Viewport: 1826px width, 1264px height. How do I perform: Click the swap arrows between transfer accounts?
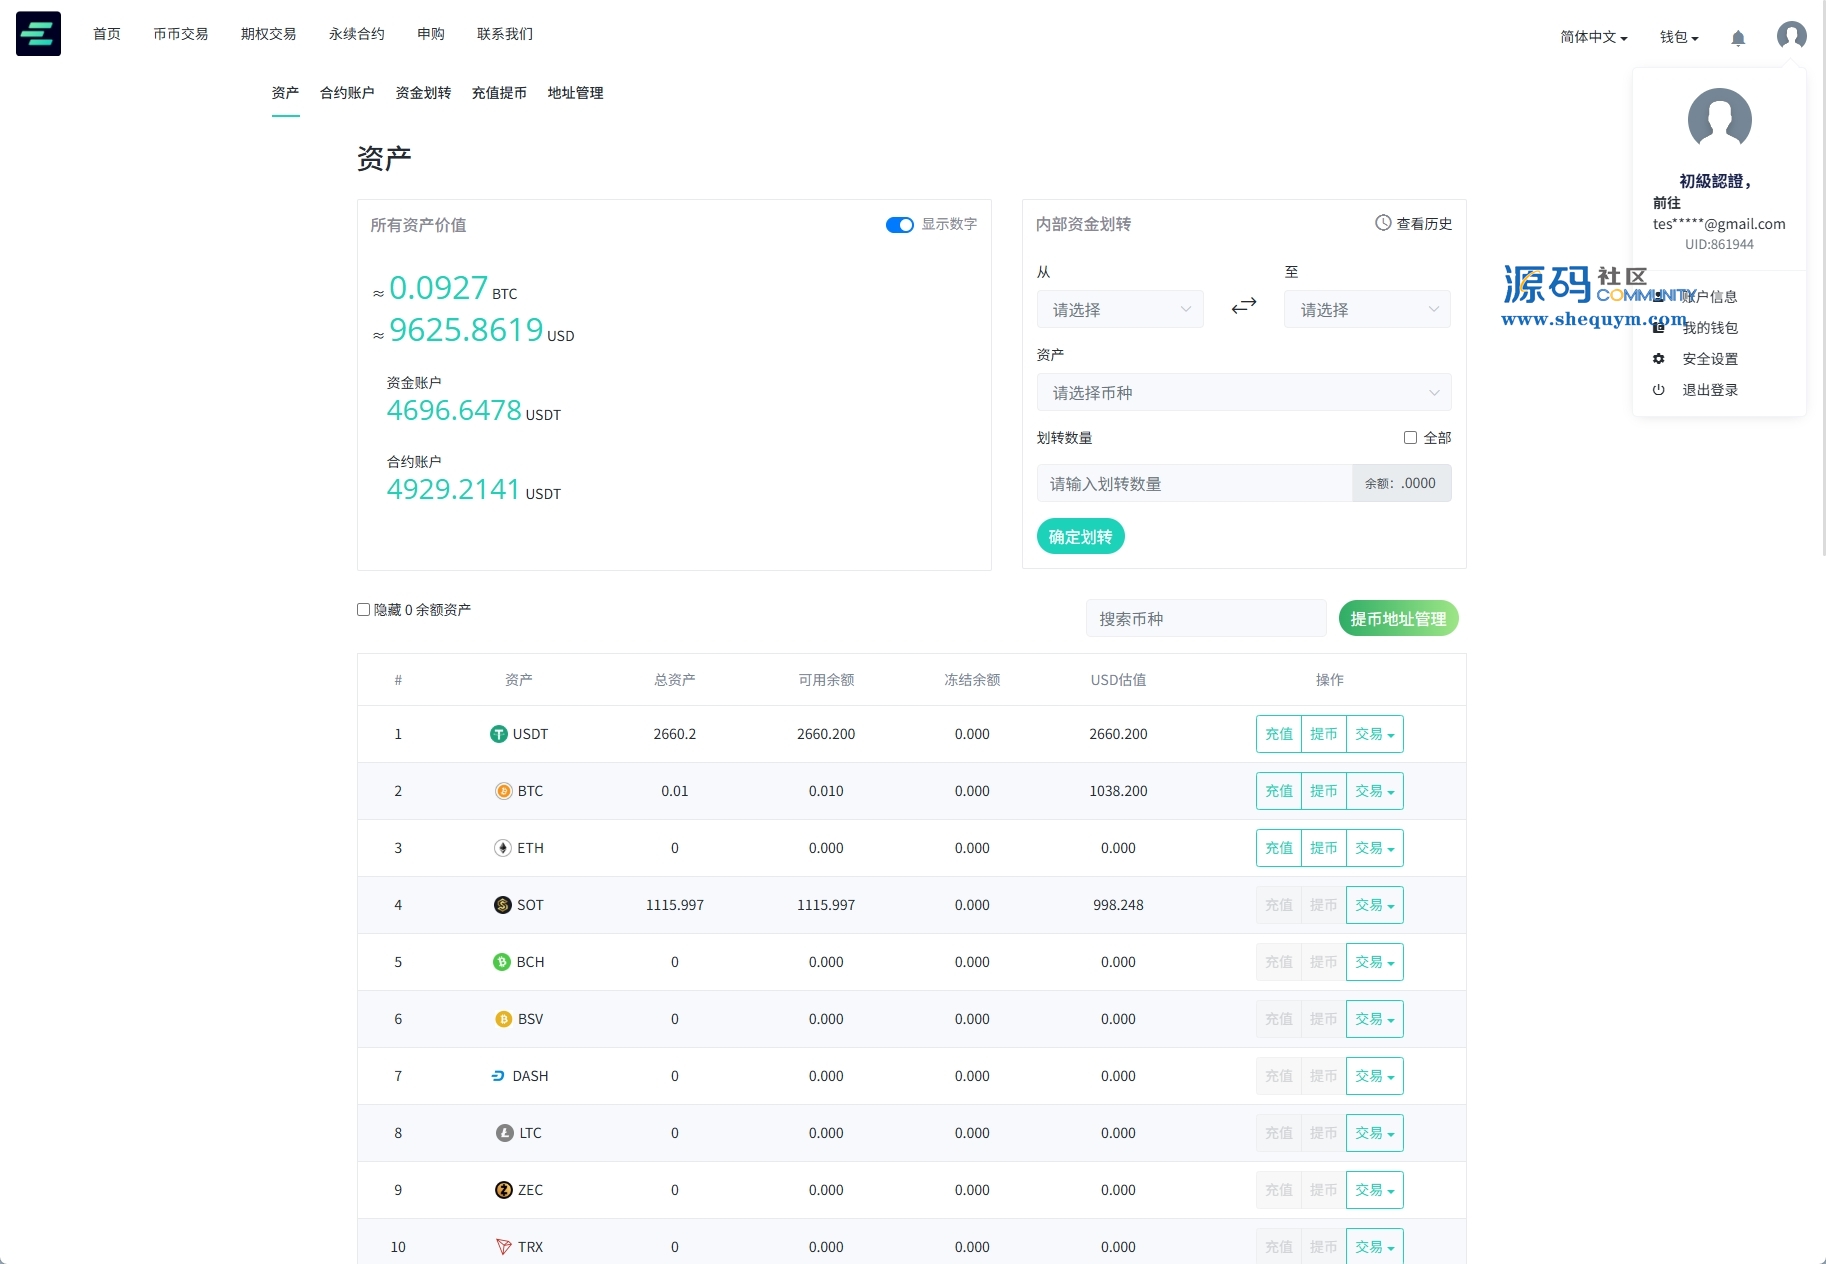(1243, 306)
